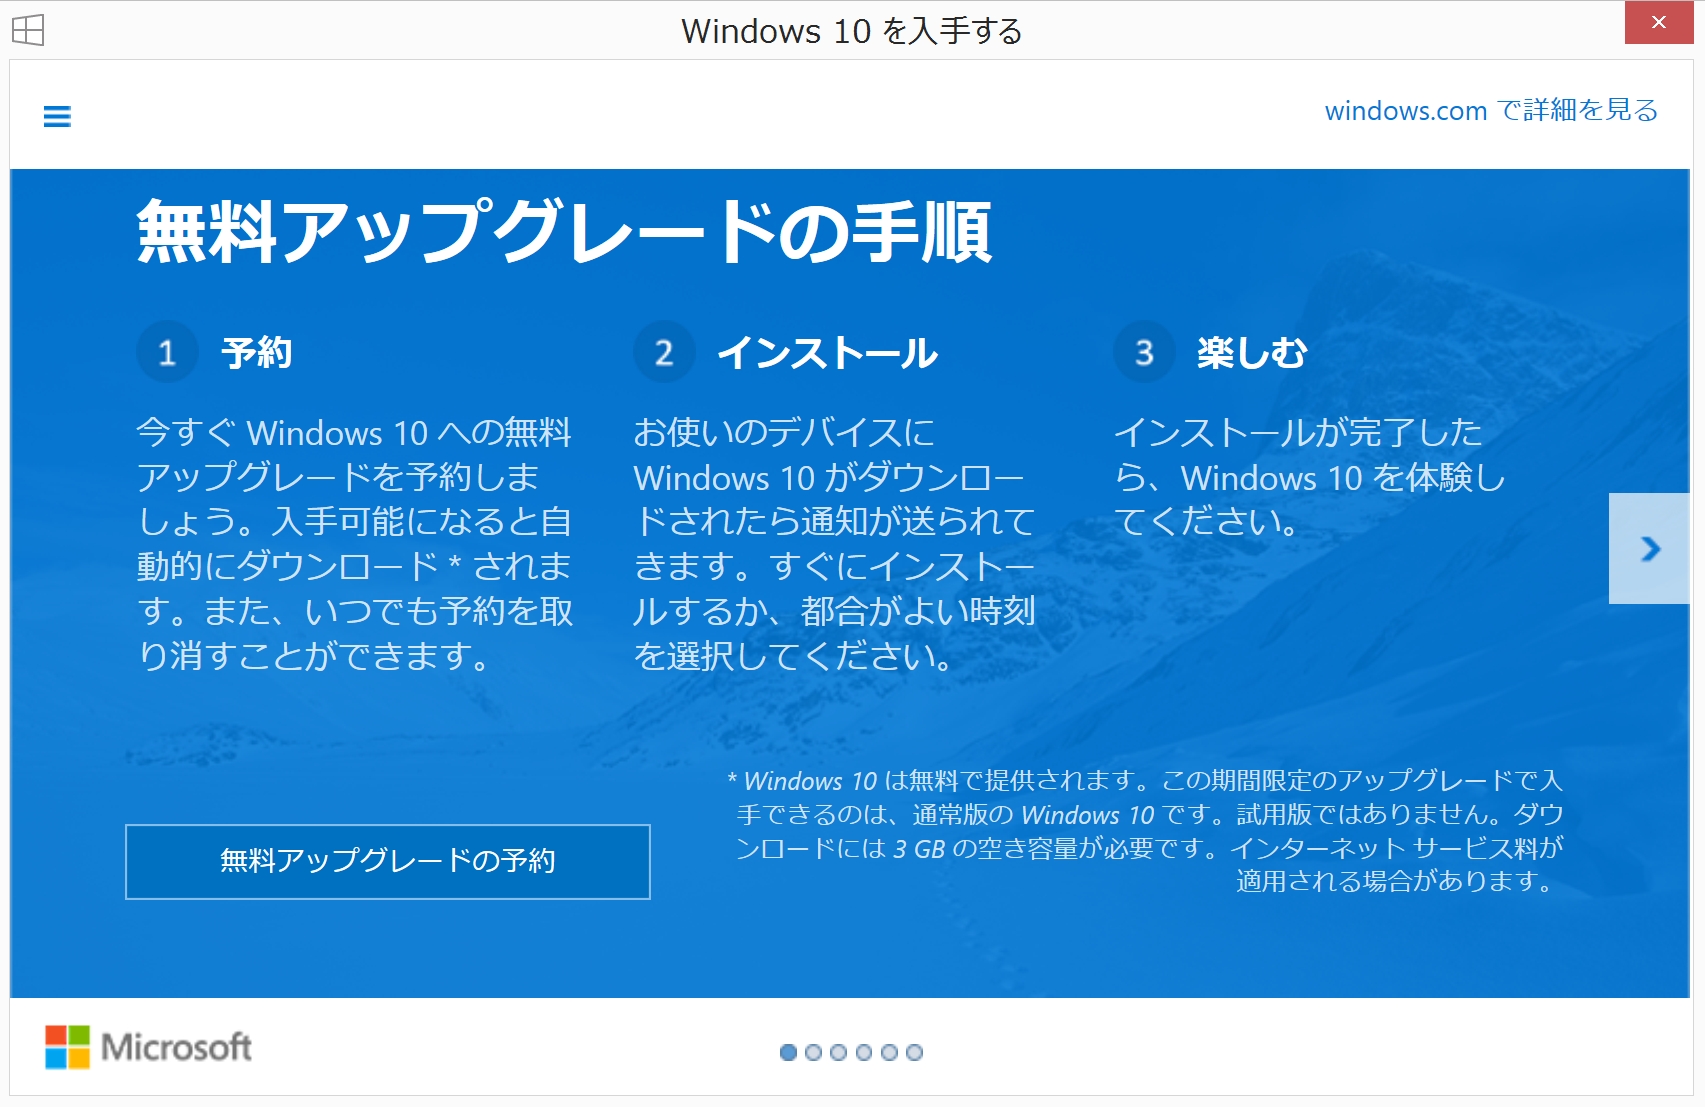Expand the right-side slide navigation chevron
Viewport: 1705px width, 1107px height.
[x=1650, y=548]
